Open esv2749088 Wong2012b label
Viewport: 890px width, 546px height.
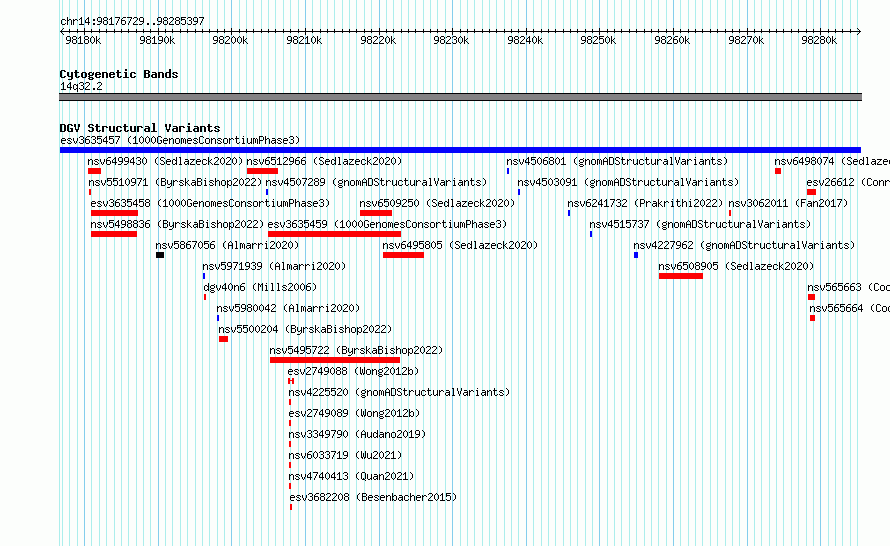pyautogui.click(x=353, y=371)
